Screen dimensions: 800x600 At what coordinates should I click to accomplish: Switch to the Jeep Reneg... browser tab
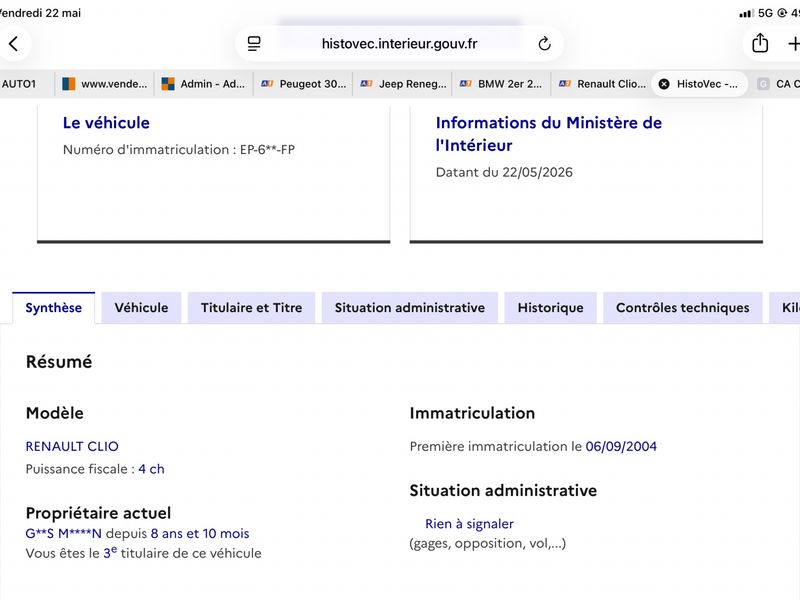tap(403, 84)
